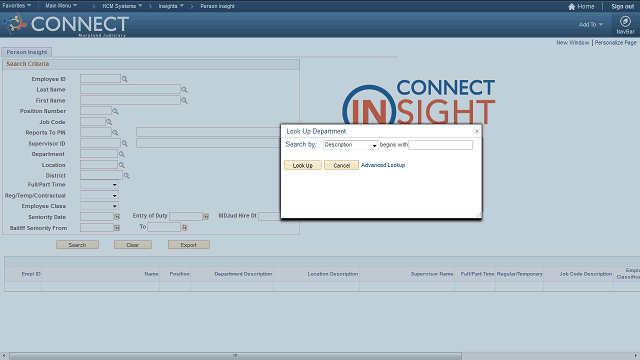Image resolution: width=640 pixels, height=360 pixels.
Task: Open the Seniority Date calendar picker
Action: [117, 217]
